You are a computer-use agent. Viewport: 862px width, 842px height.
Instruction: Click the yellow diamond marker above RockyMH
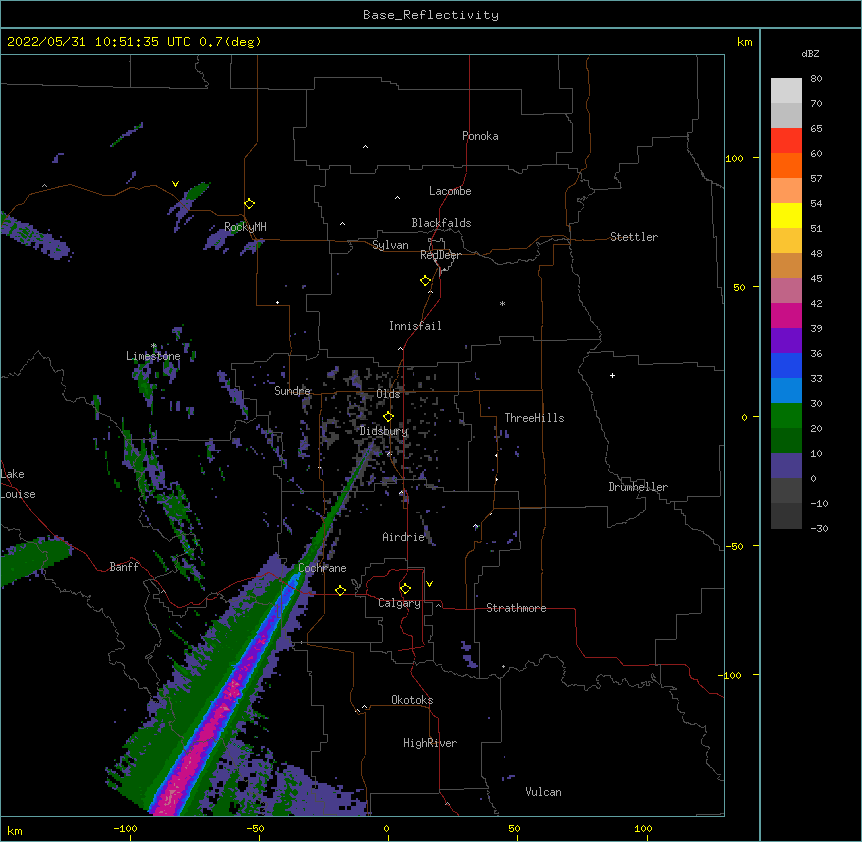(x=249, y=204)
